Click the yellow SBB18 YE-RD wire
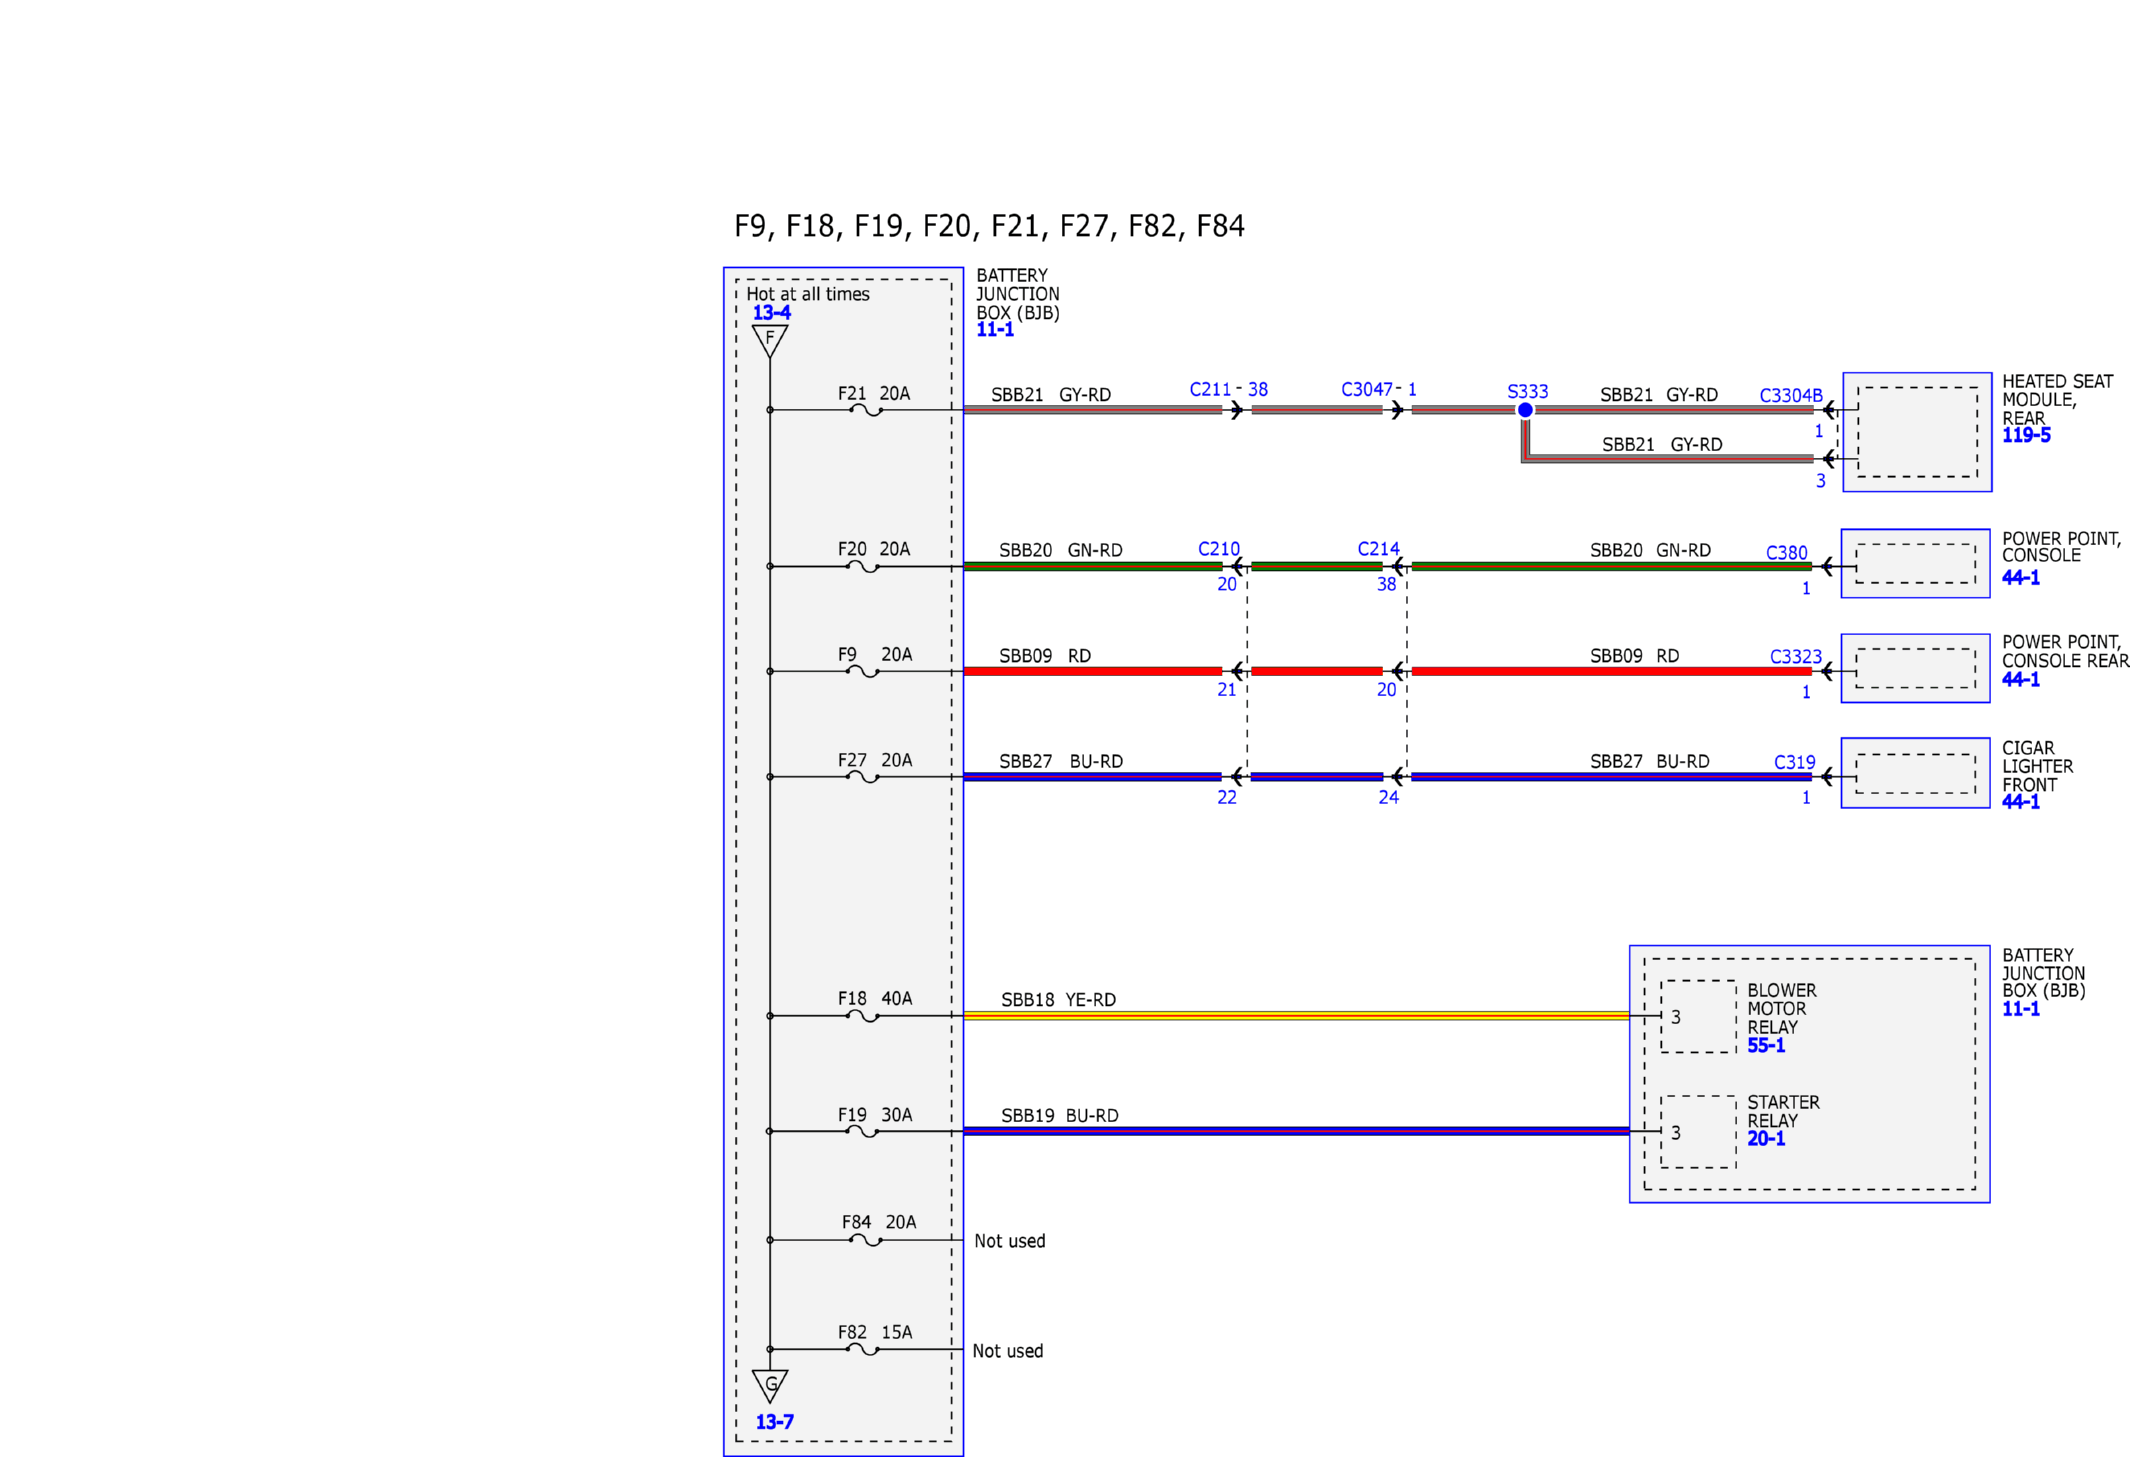The width and height of the screenshot is (2130, 1457). pyautogui.click(x=1296, y=1016)
